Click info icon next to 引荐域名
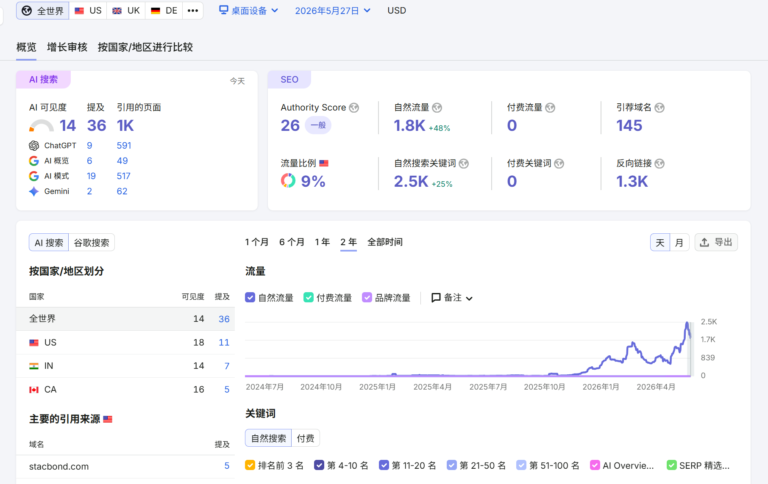Image resolution: width=768 pixels, height=484 pixels. coord(659,108)
